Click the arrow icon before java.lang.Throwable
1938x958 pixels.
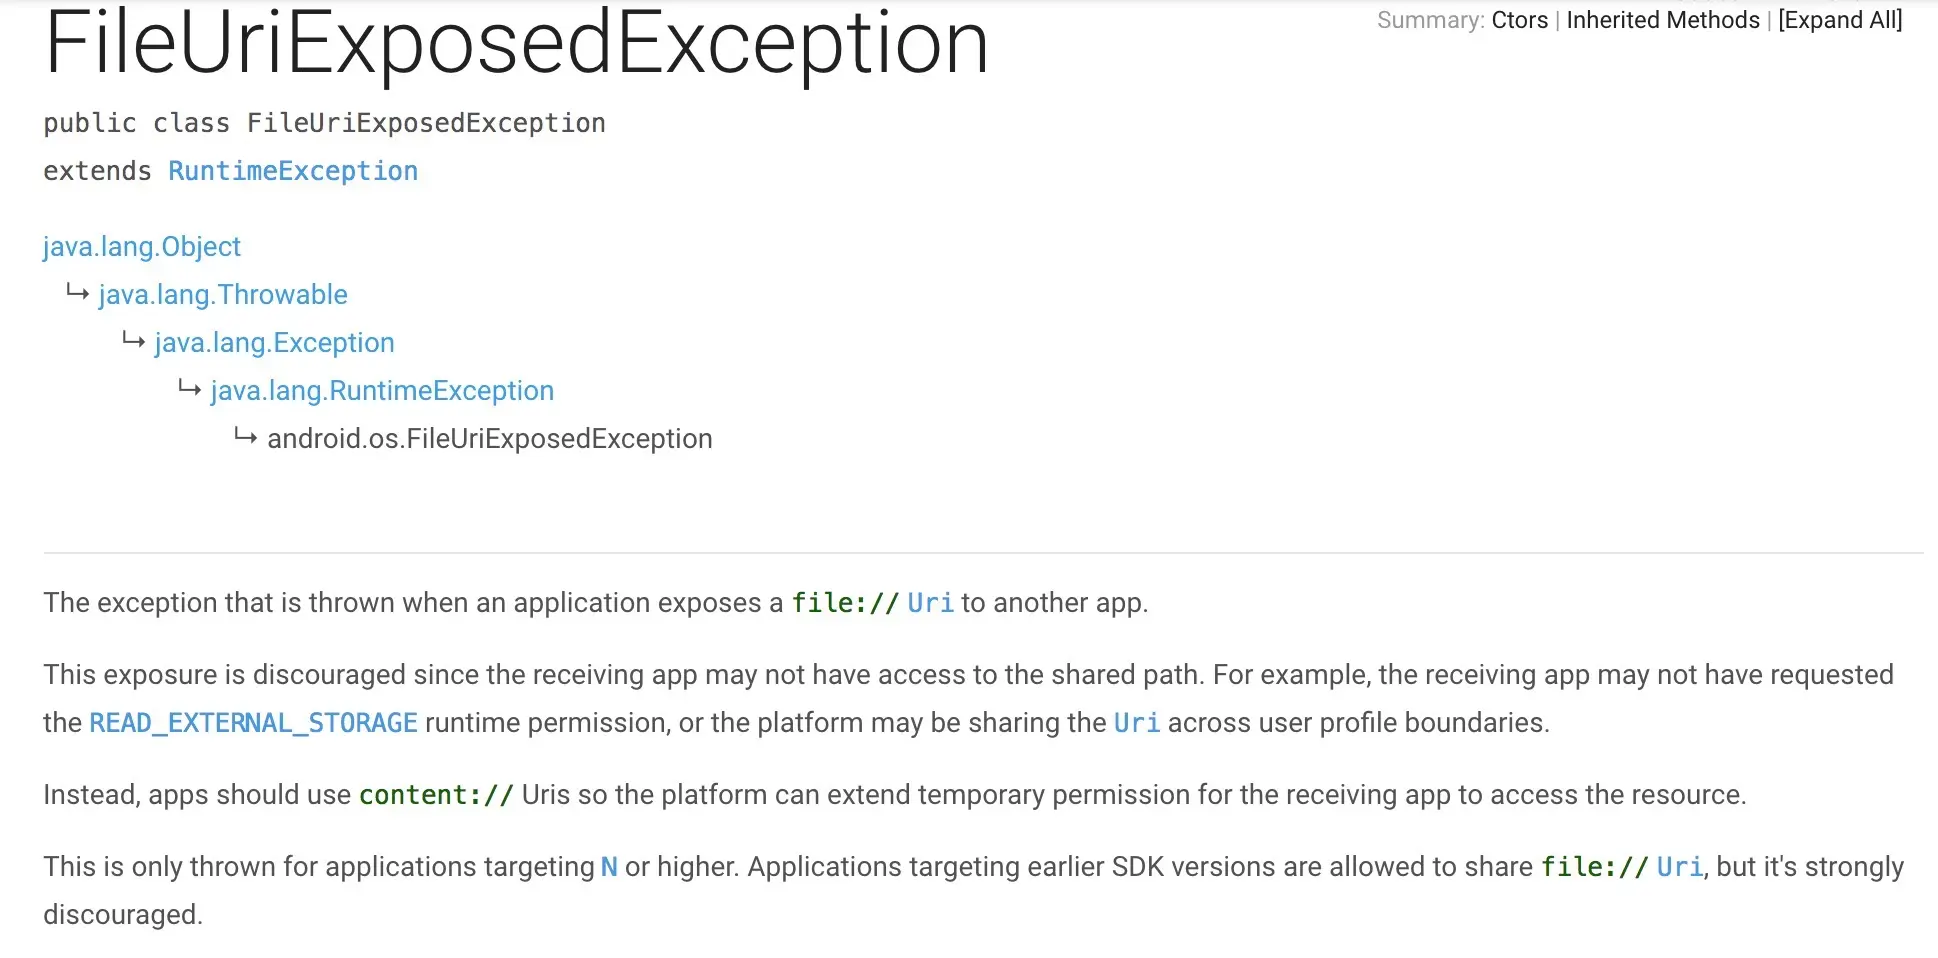coord(78,293)
